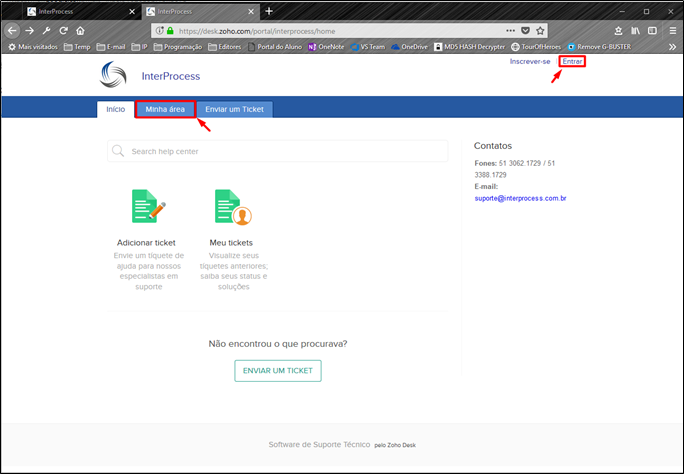Viewport: 684px width, 474px height.
Task: Show more bookmarks chevron
Action: click(672, 47)
